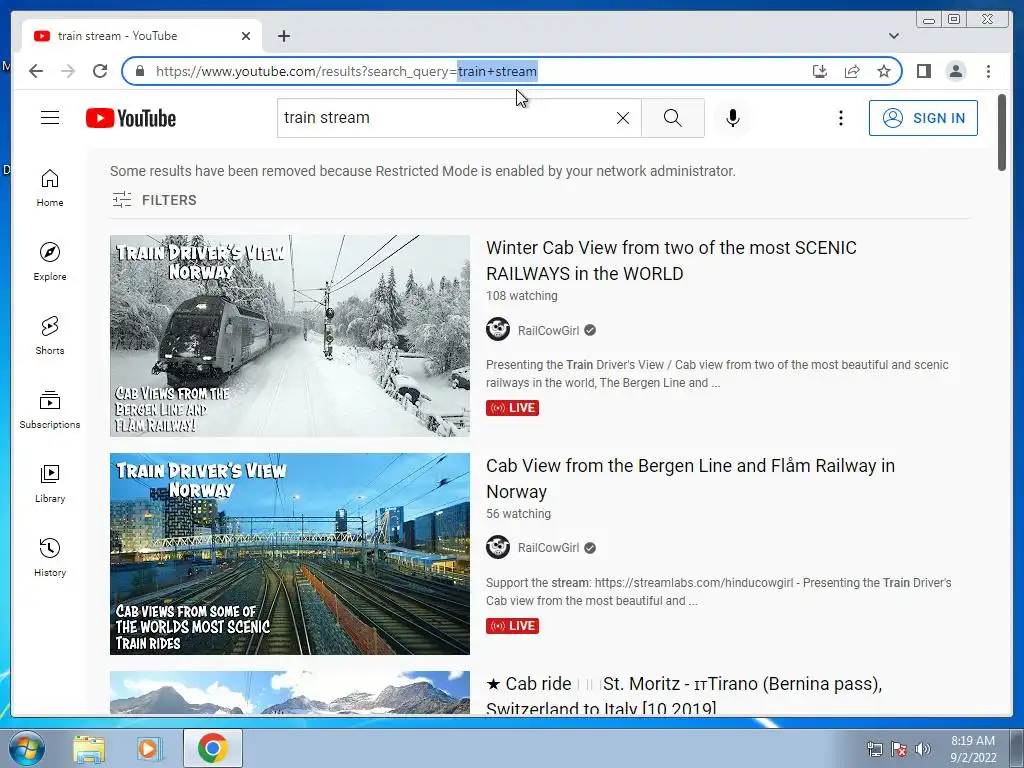Expand the FILTERS options
This screenshot has height=768, width=1024.
pos(154,200)
